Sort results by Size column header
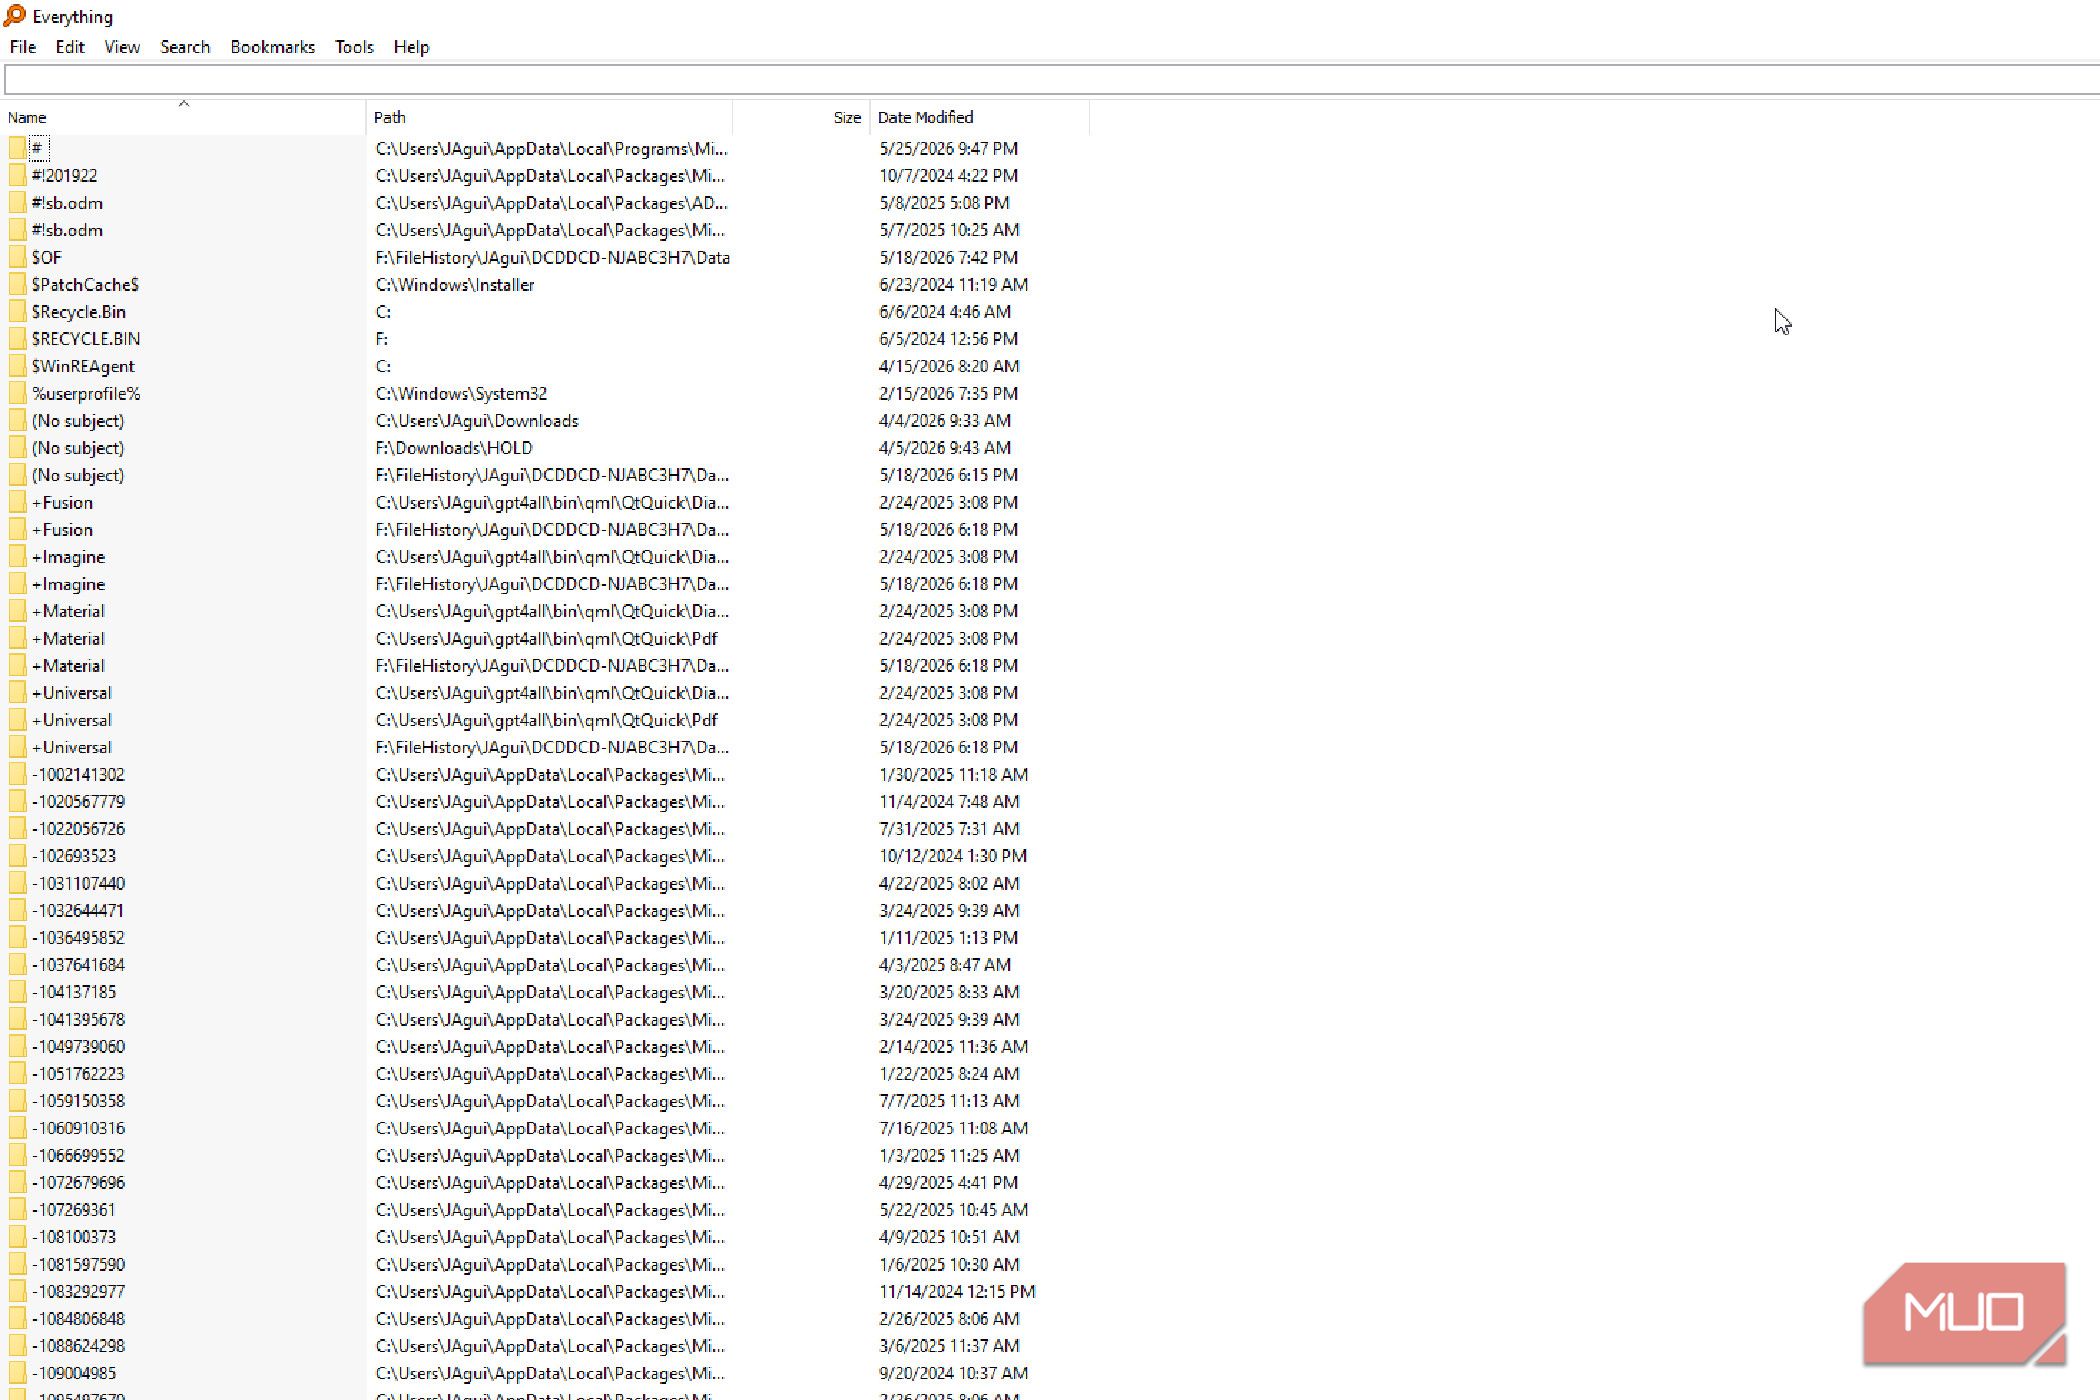2100x1400 pixels. pos(801,117)
